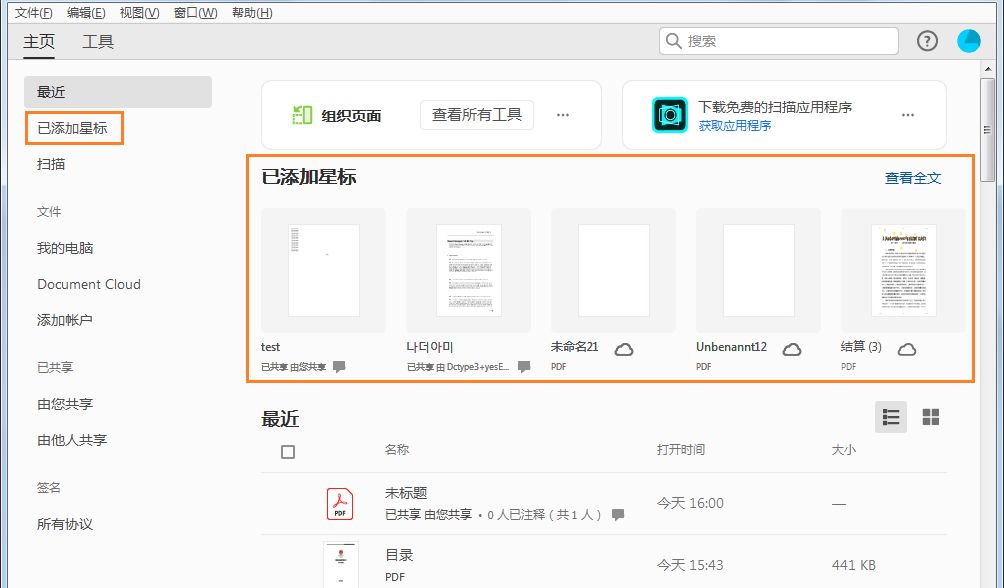Click the 目录 document icon
The width and height of the screenshot is (1004, 588).
[340, 565]
